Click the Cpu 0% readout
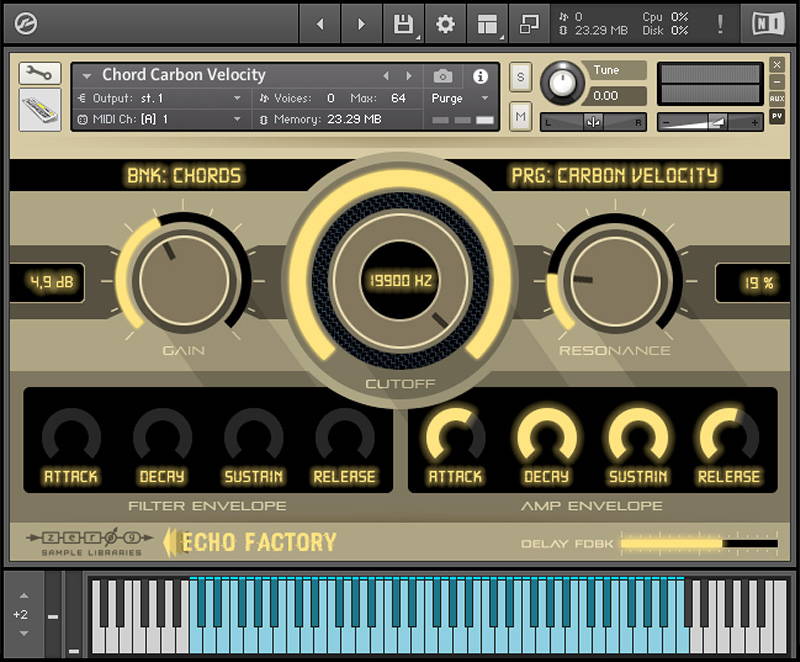Viewport: 800px width, 662px height. 665,17
